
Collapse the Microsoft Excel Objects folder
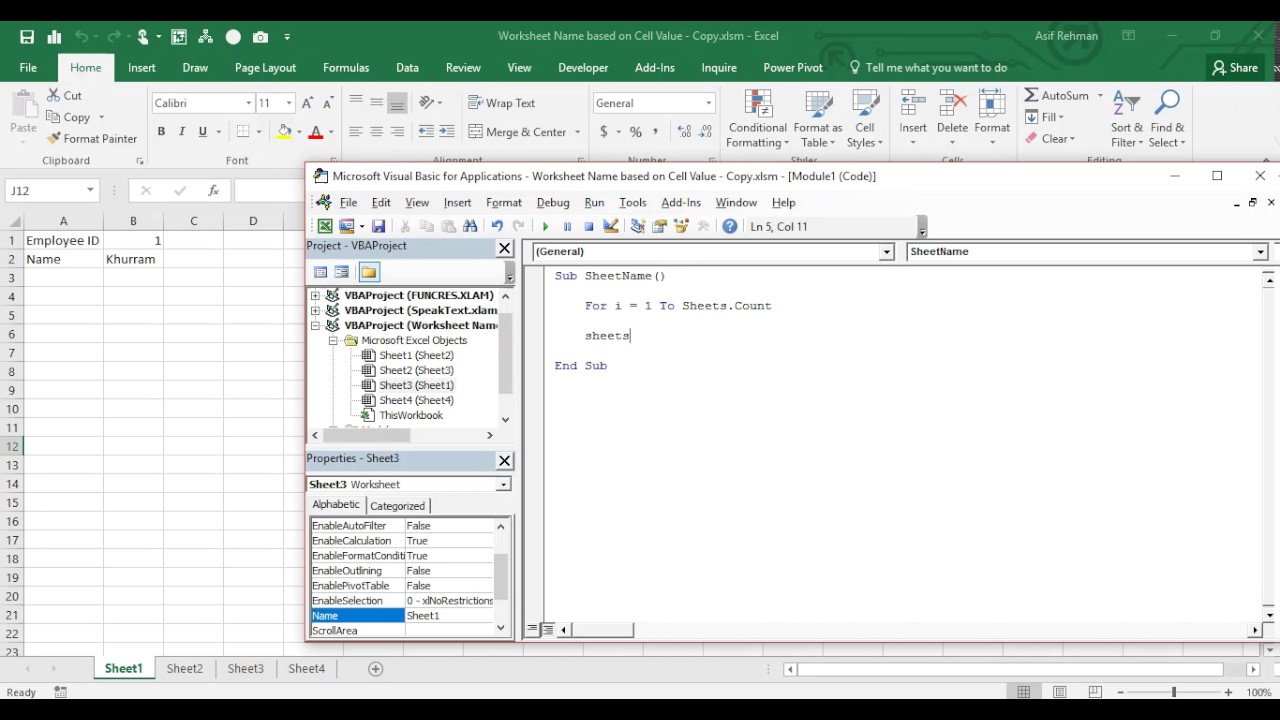[333, 341]
